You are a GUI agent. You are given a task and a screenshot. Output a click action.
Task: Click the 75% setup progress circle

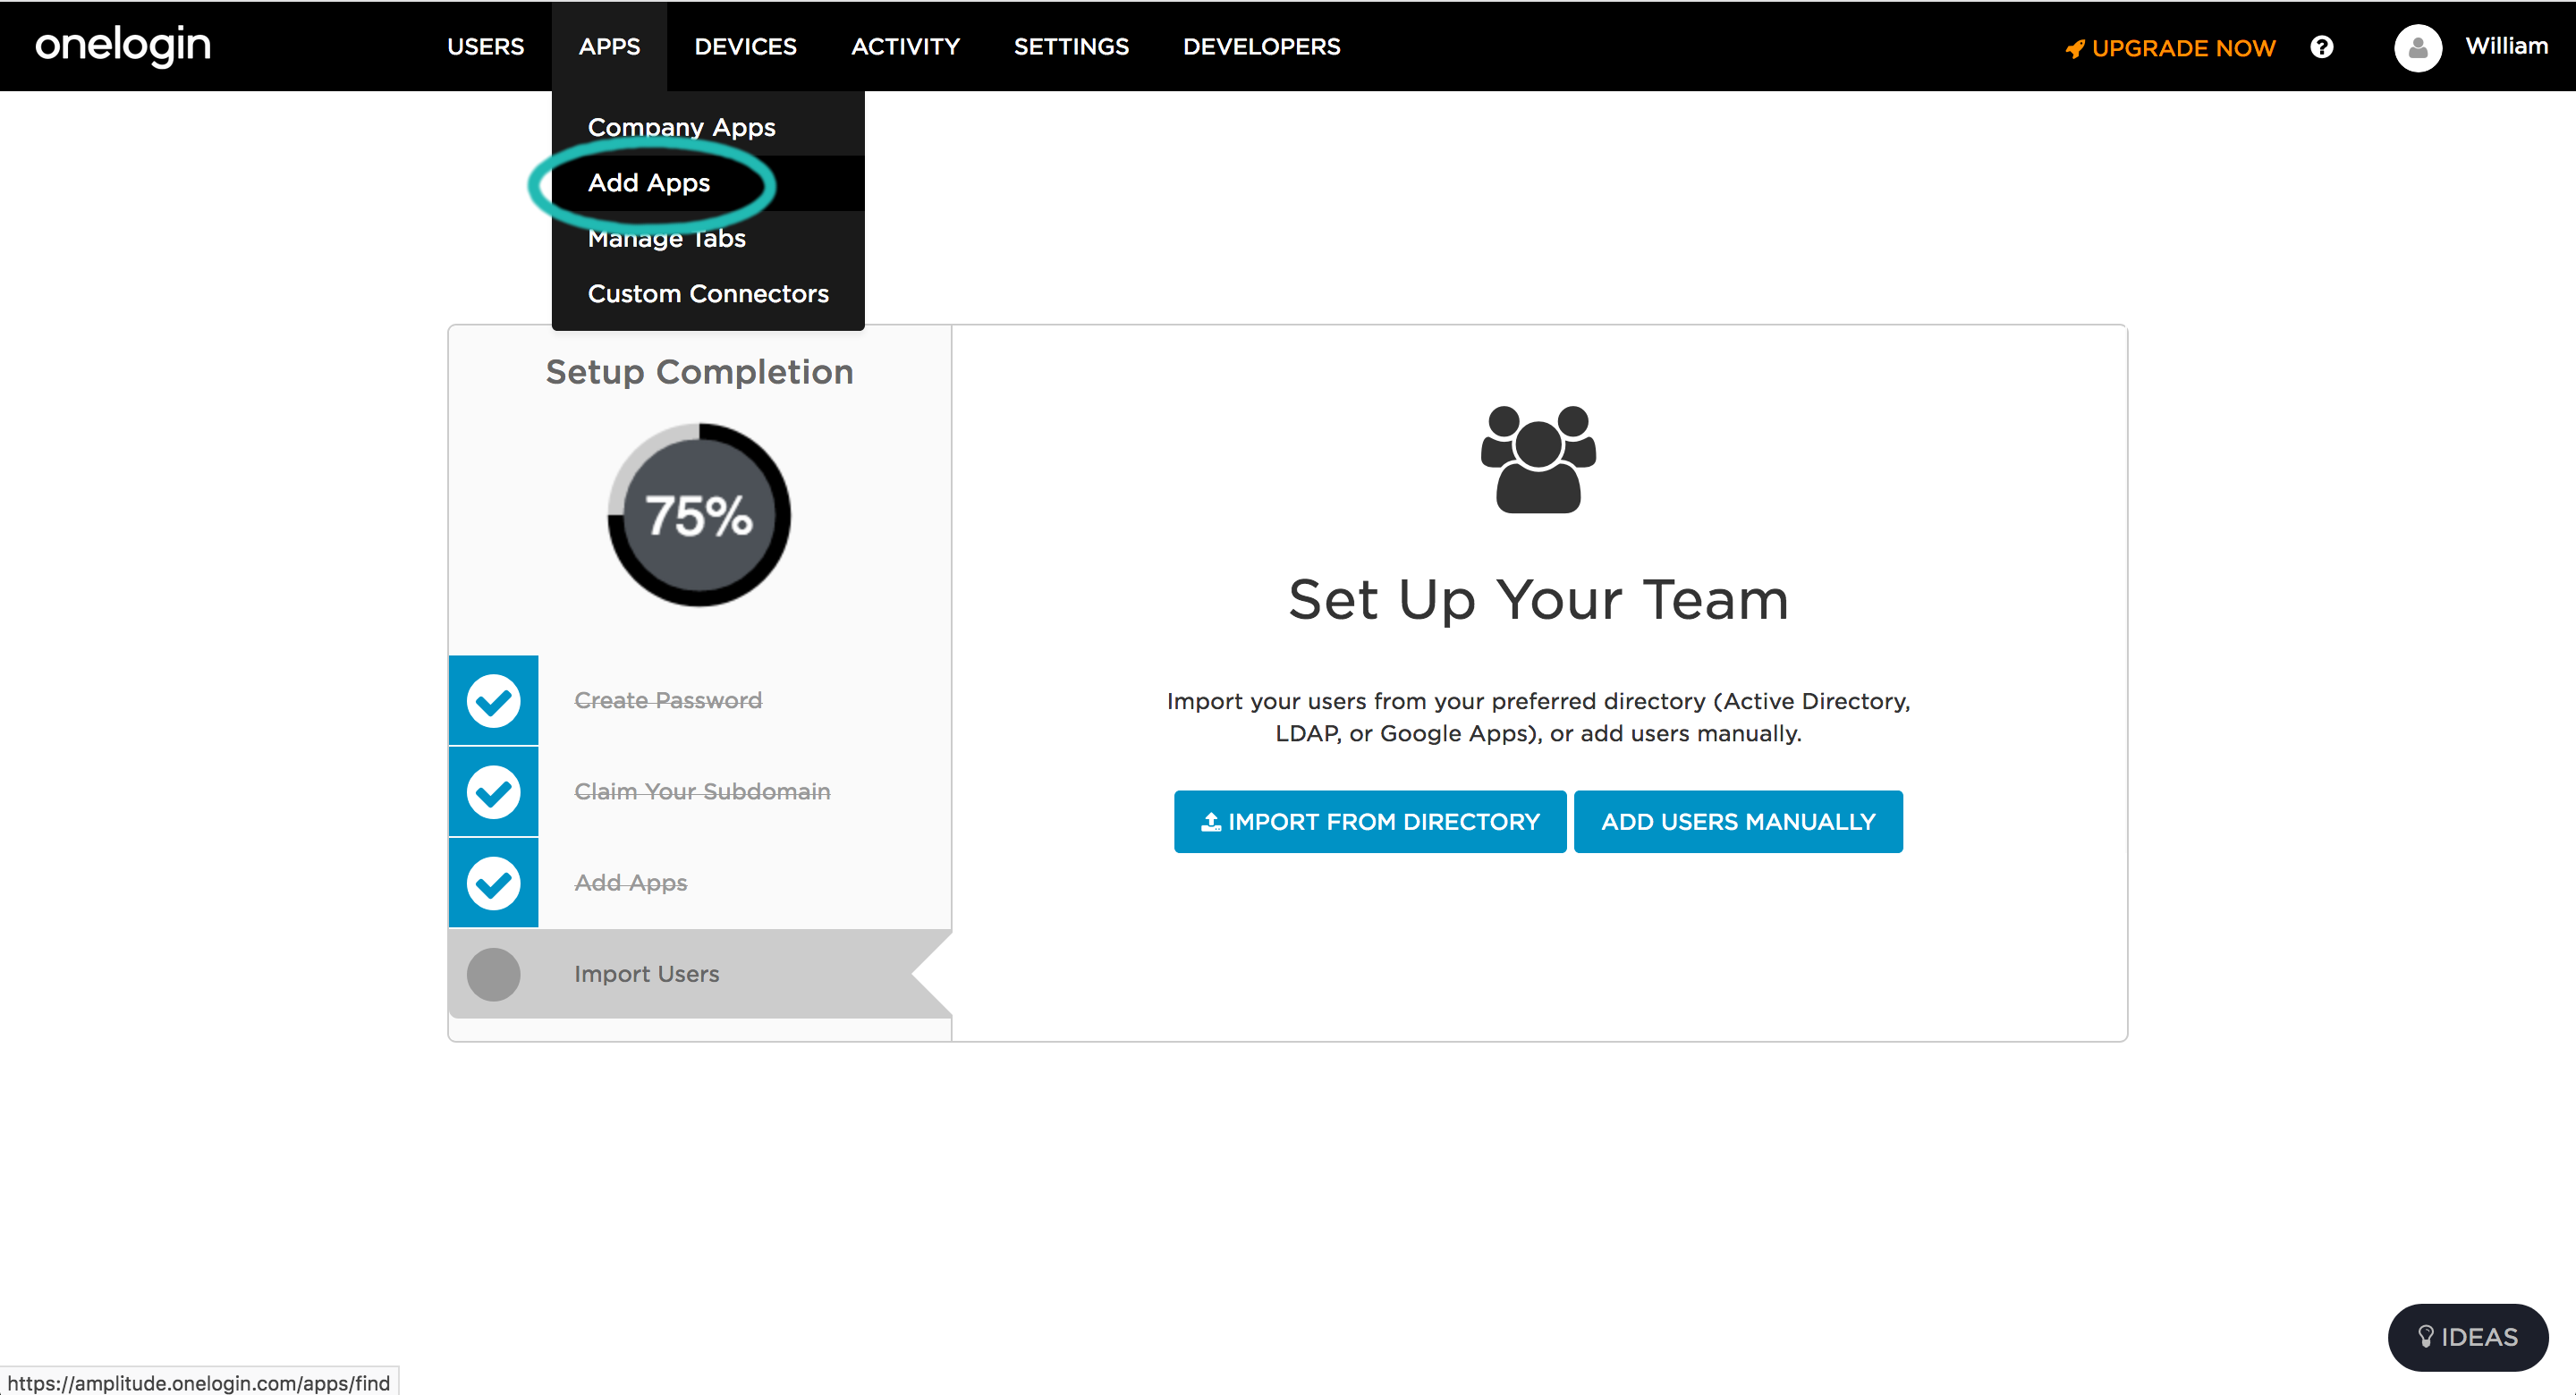(698, 515)
